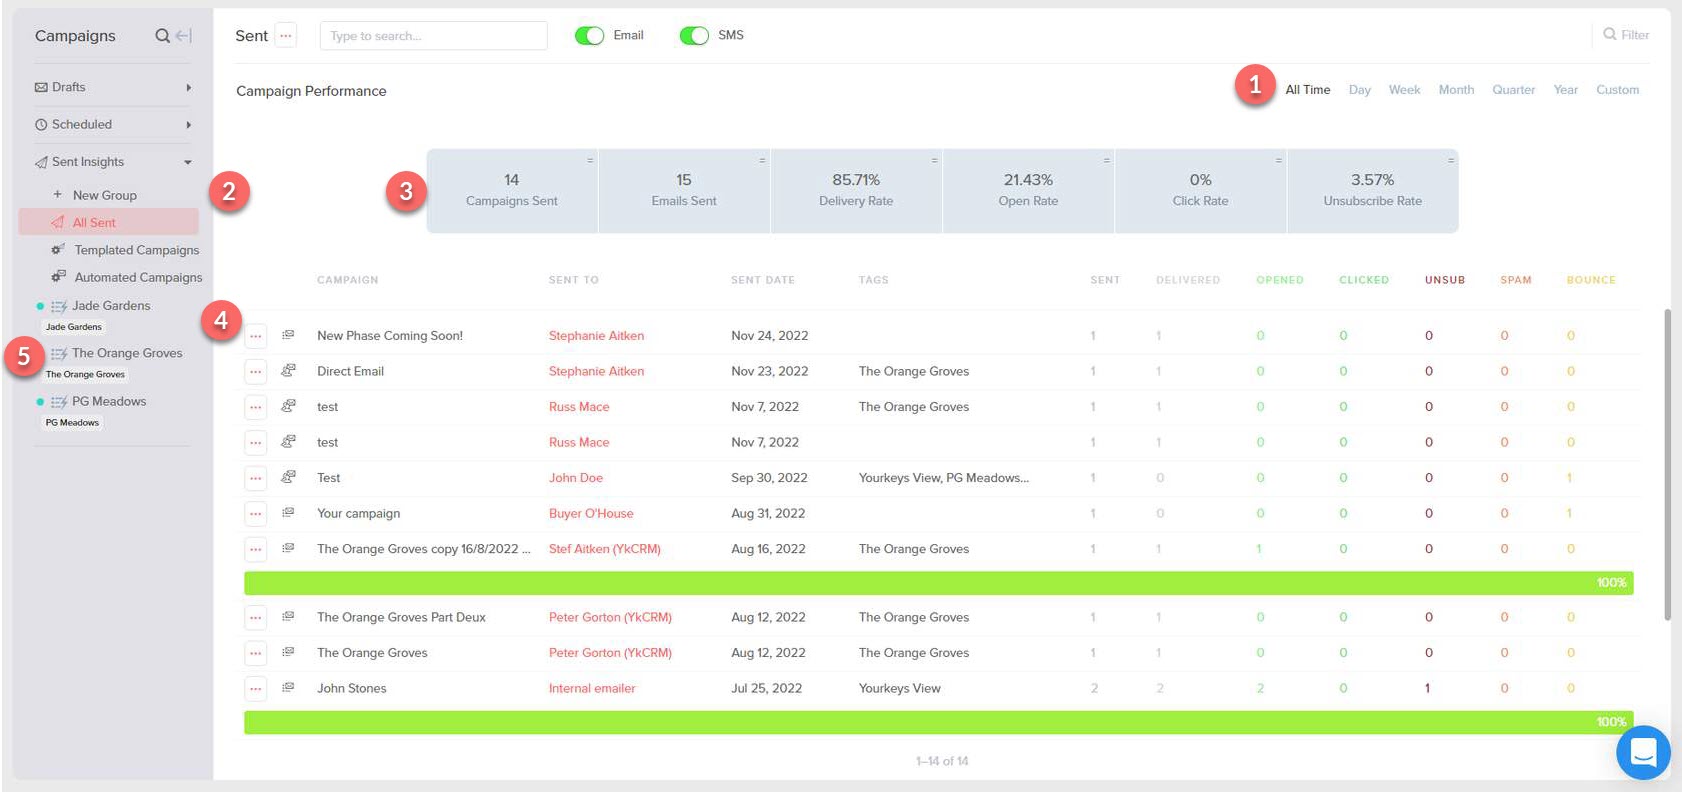Click the Open Rate stat card
The image size is (1682, 792).
point(1028,191)
